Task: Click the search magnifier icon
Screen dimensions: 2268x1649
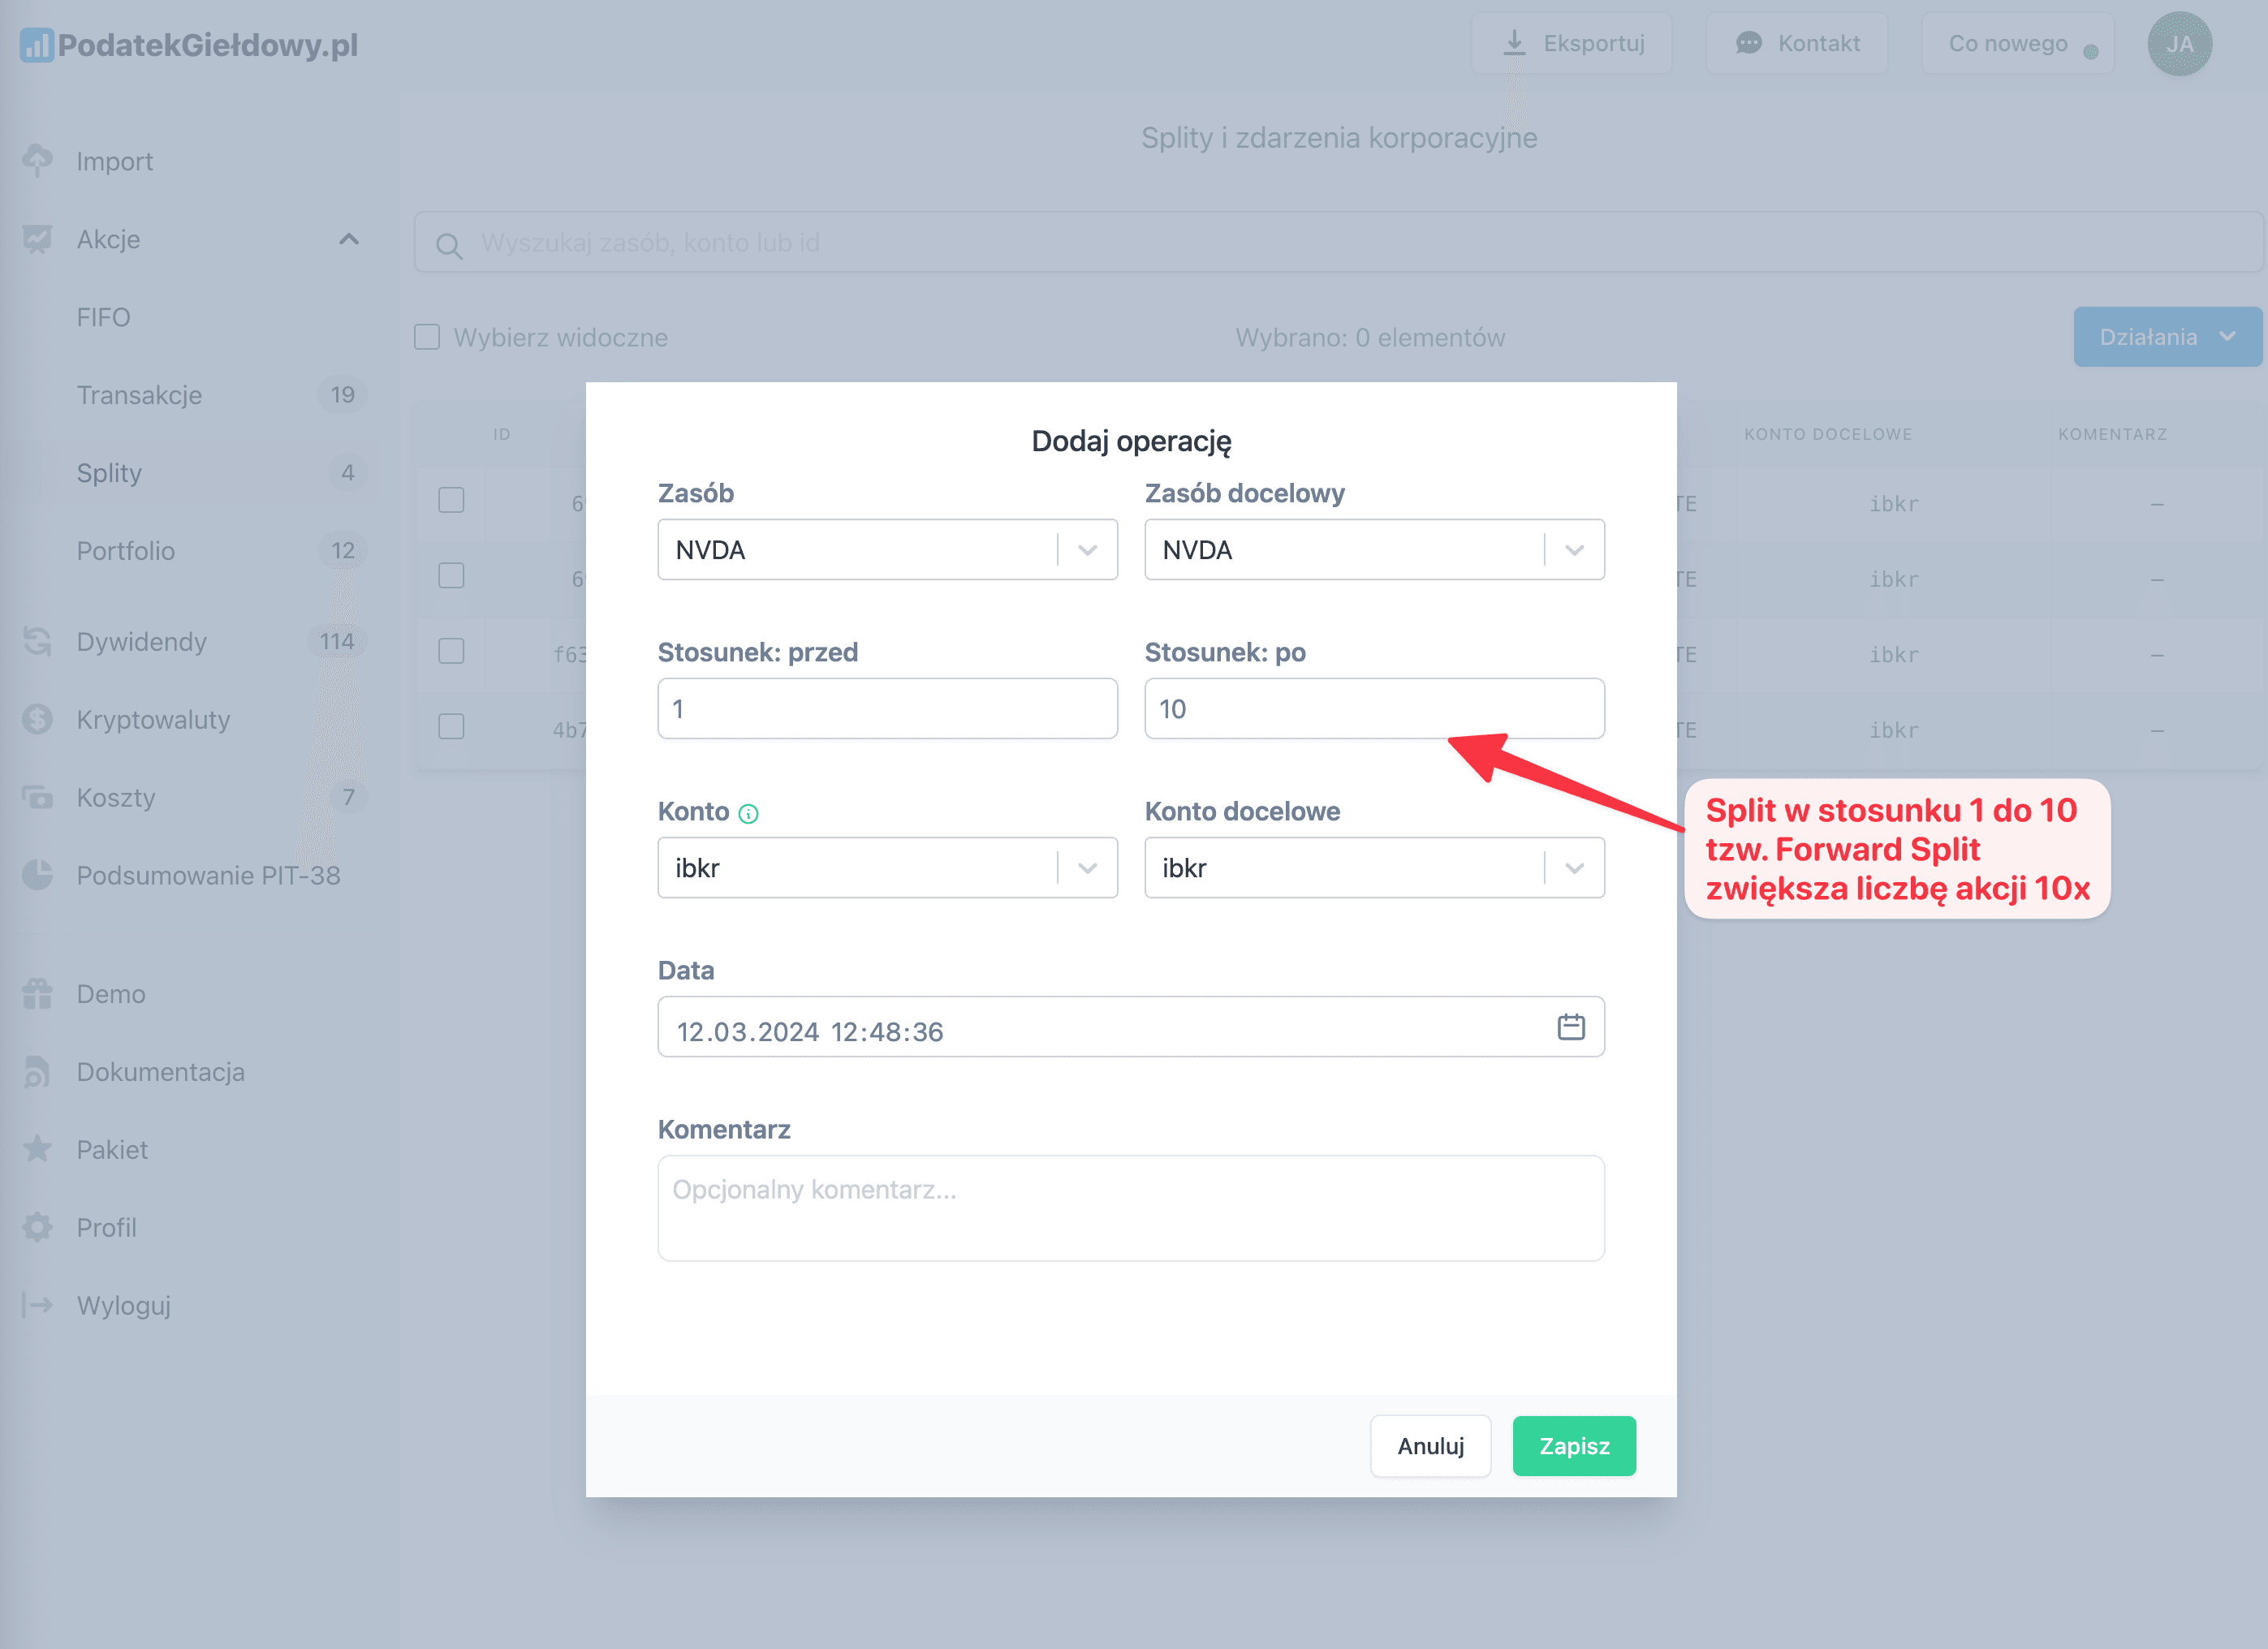Action: 449,245
